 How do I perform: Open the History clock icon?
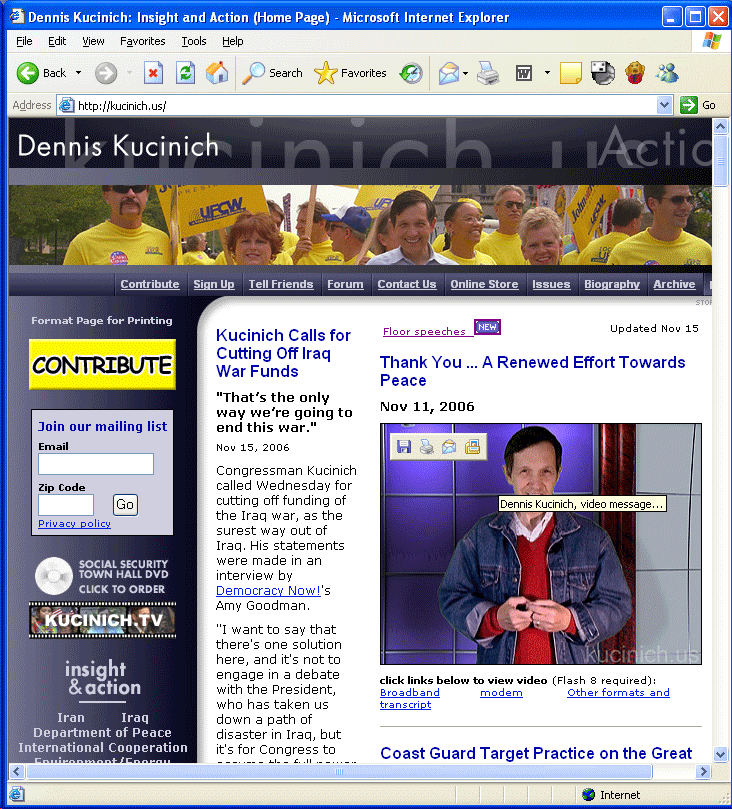point(411,73)
